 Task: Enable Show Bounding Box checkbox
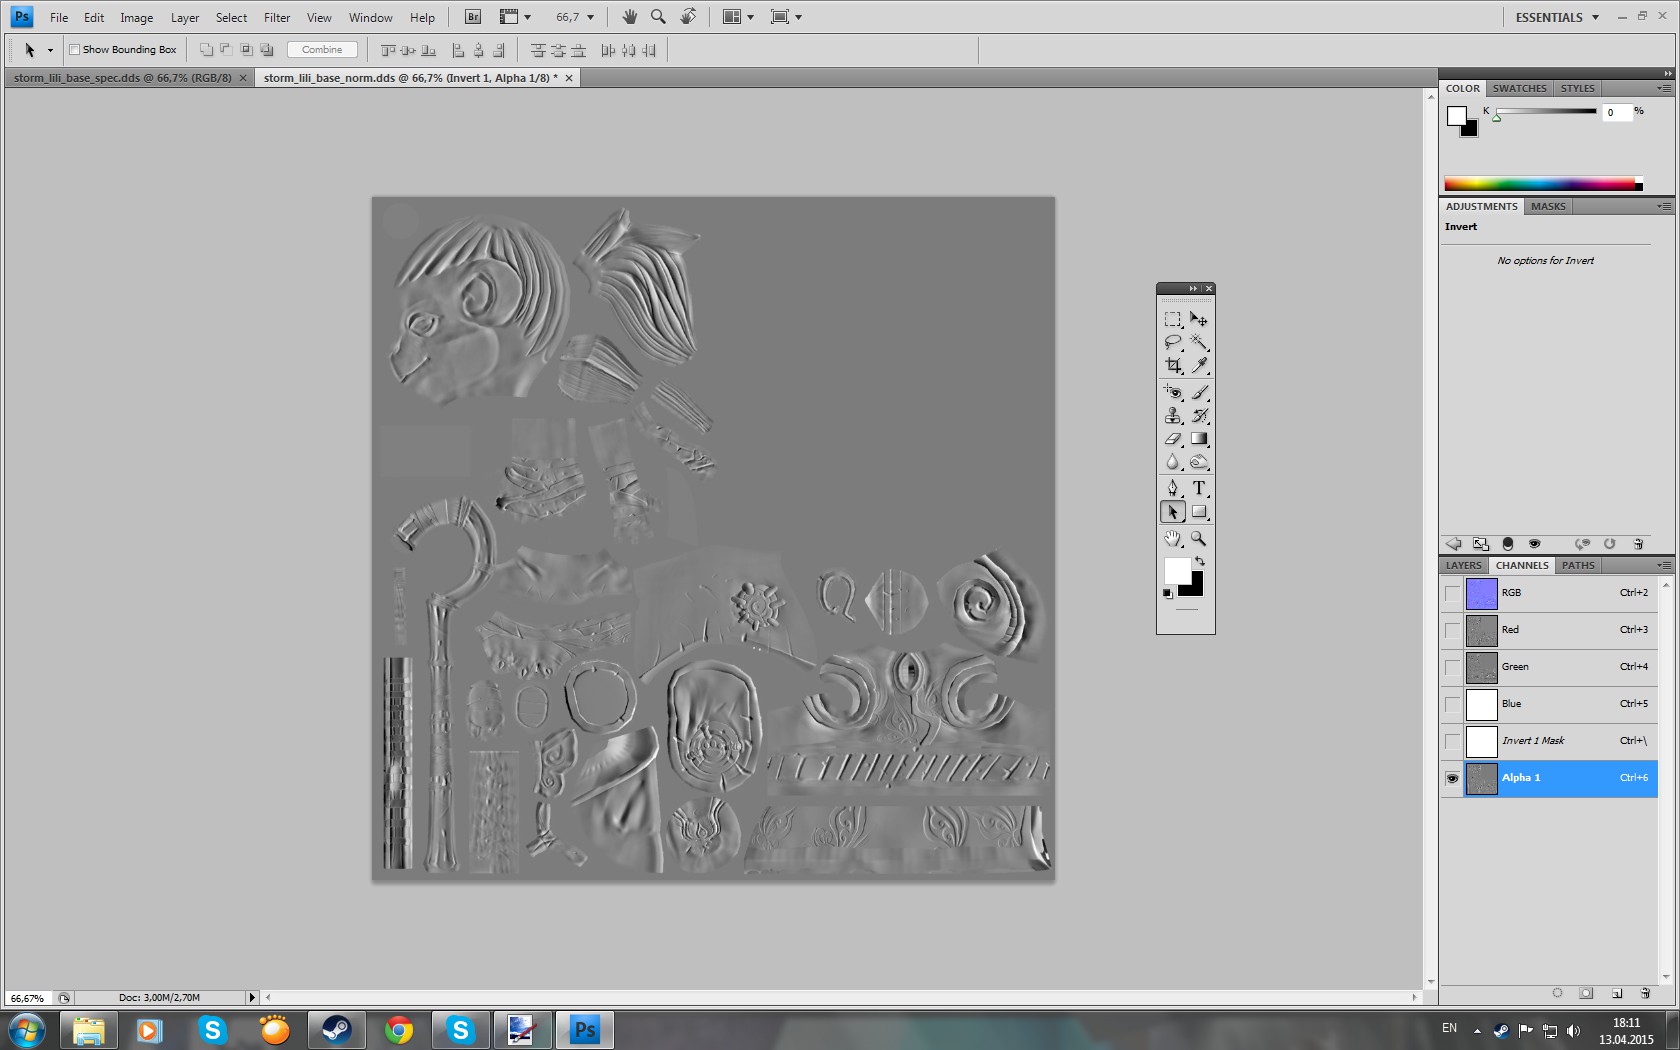[x=74, y=49]
